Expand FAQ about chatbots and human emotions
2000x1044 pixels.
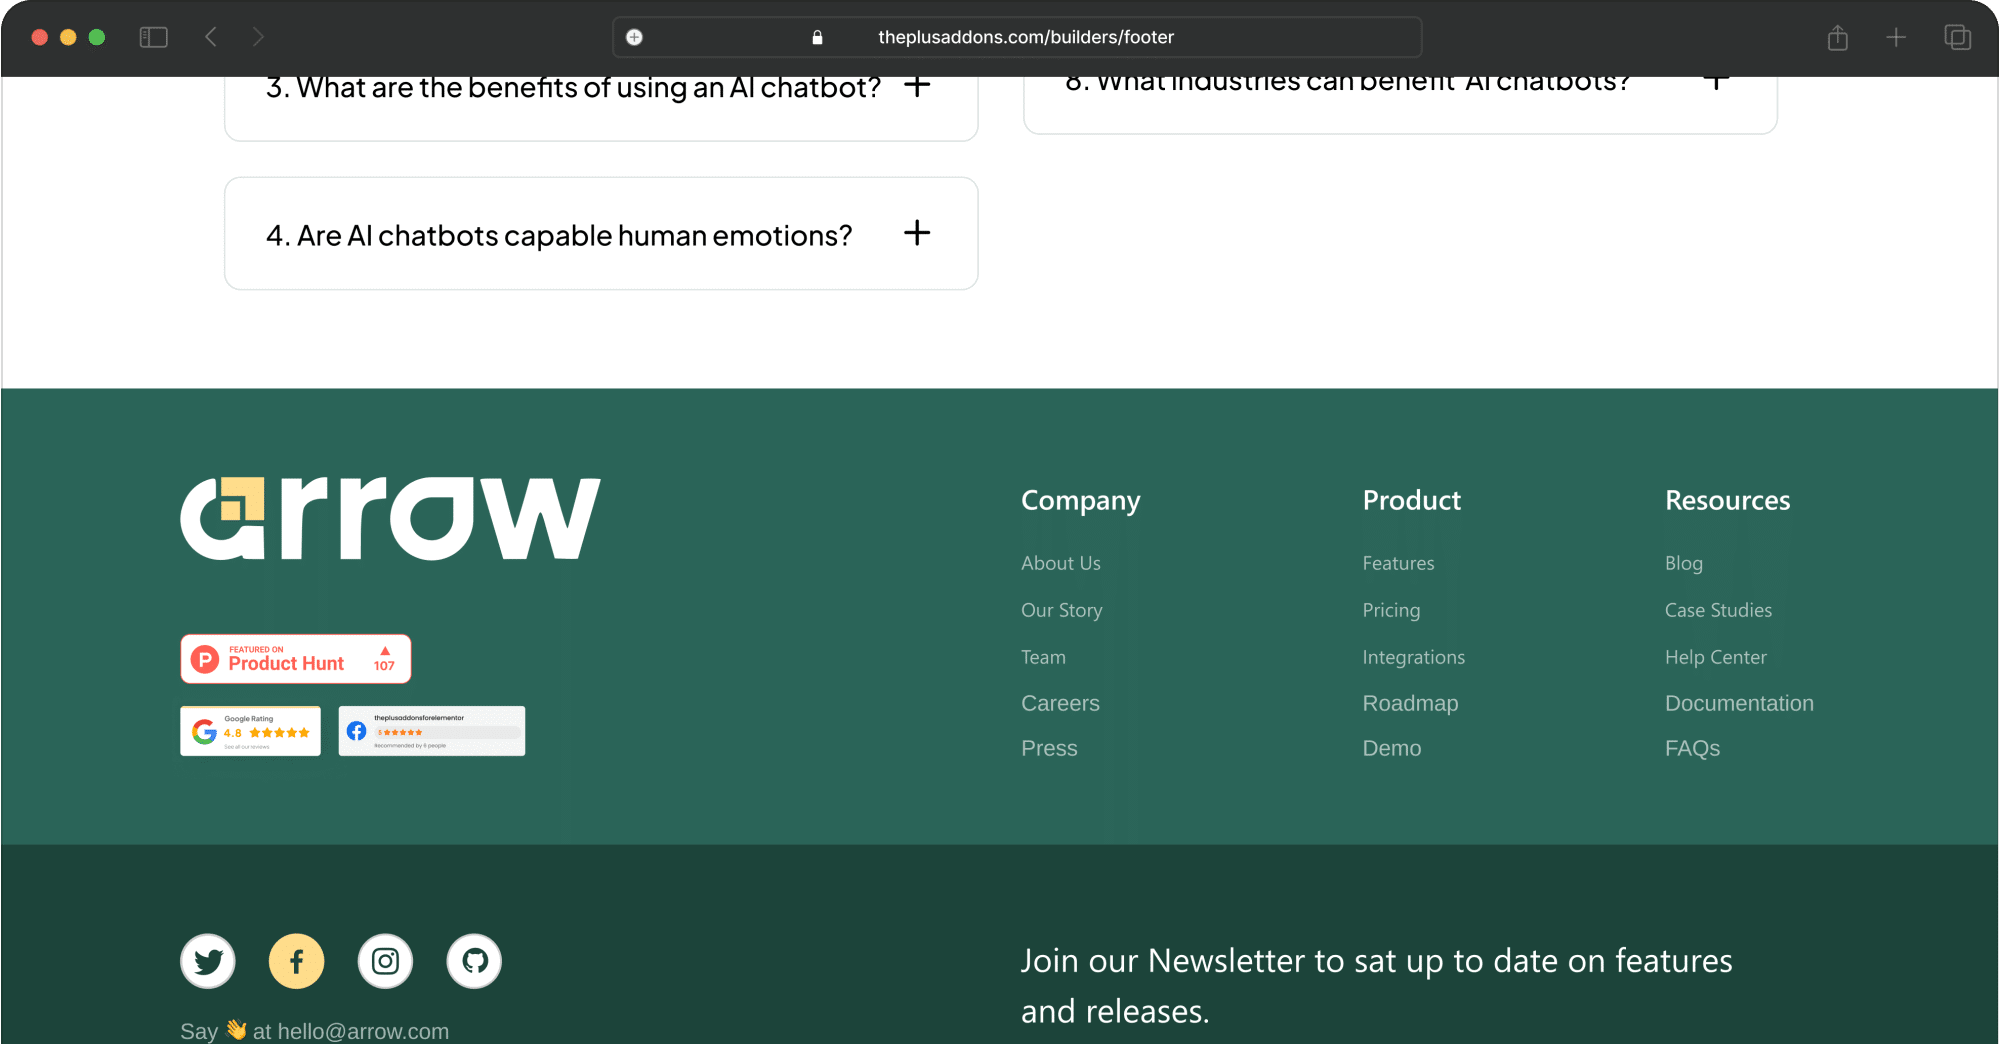click(x=916, y=234)
